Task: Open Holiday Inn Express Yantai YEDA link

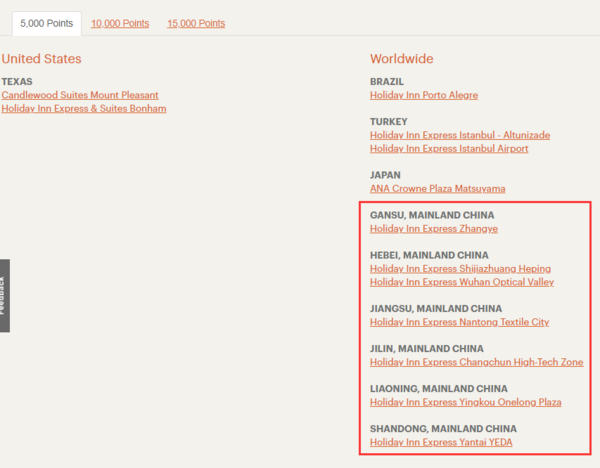Action: (441, 442)
